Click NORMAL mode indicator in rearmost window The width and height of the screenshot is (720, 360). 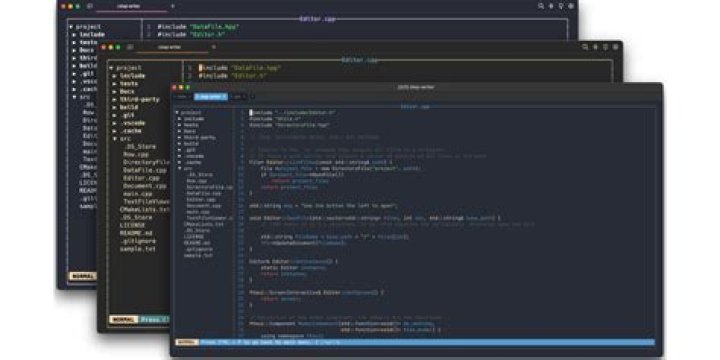pos(83,276)
